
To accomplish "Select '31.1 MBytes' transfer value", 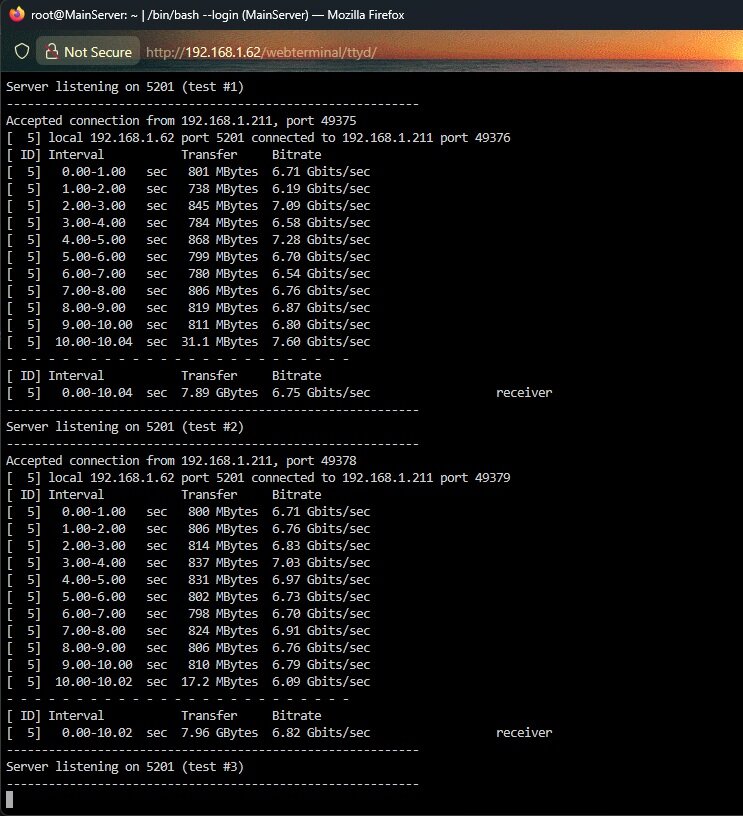I will pyautogui.click(x=220, y=342).
